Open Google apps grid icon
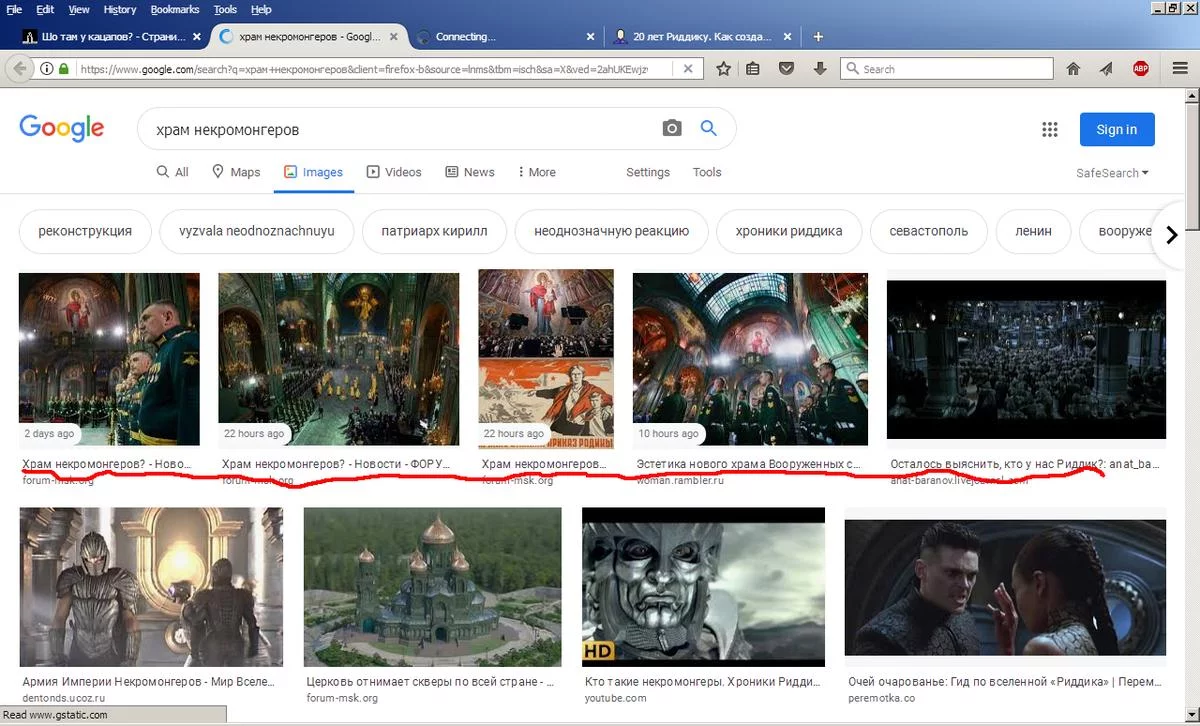 point(1049,129)
